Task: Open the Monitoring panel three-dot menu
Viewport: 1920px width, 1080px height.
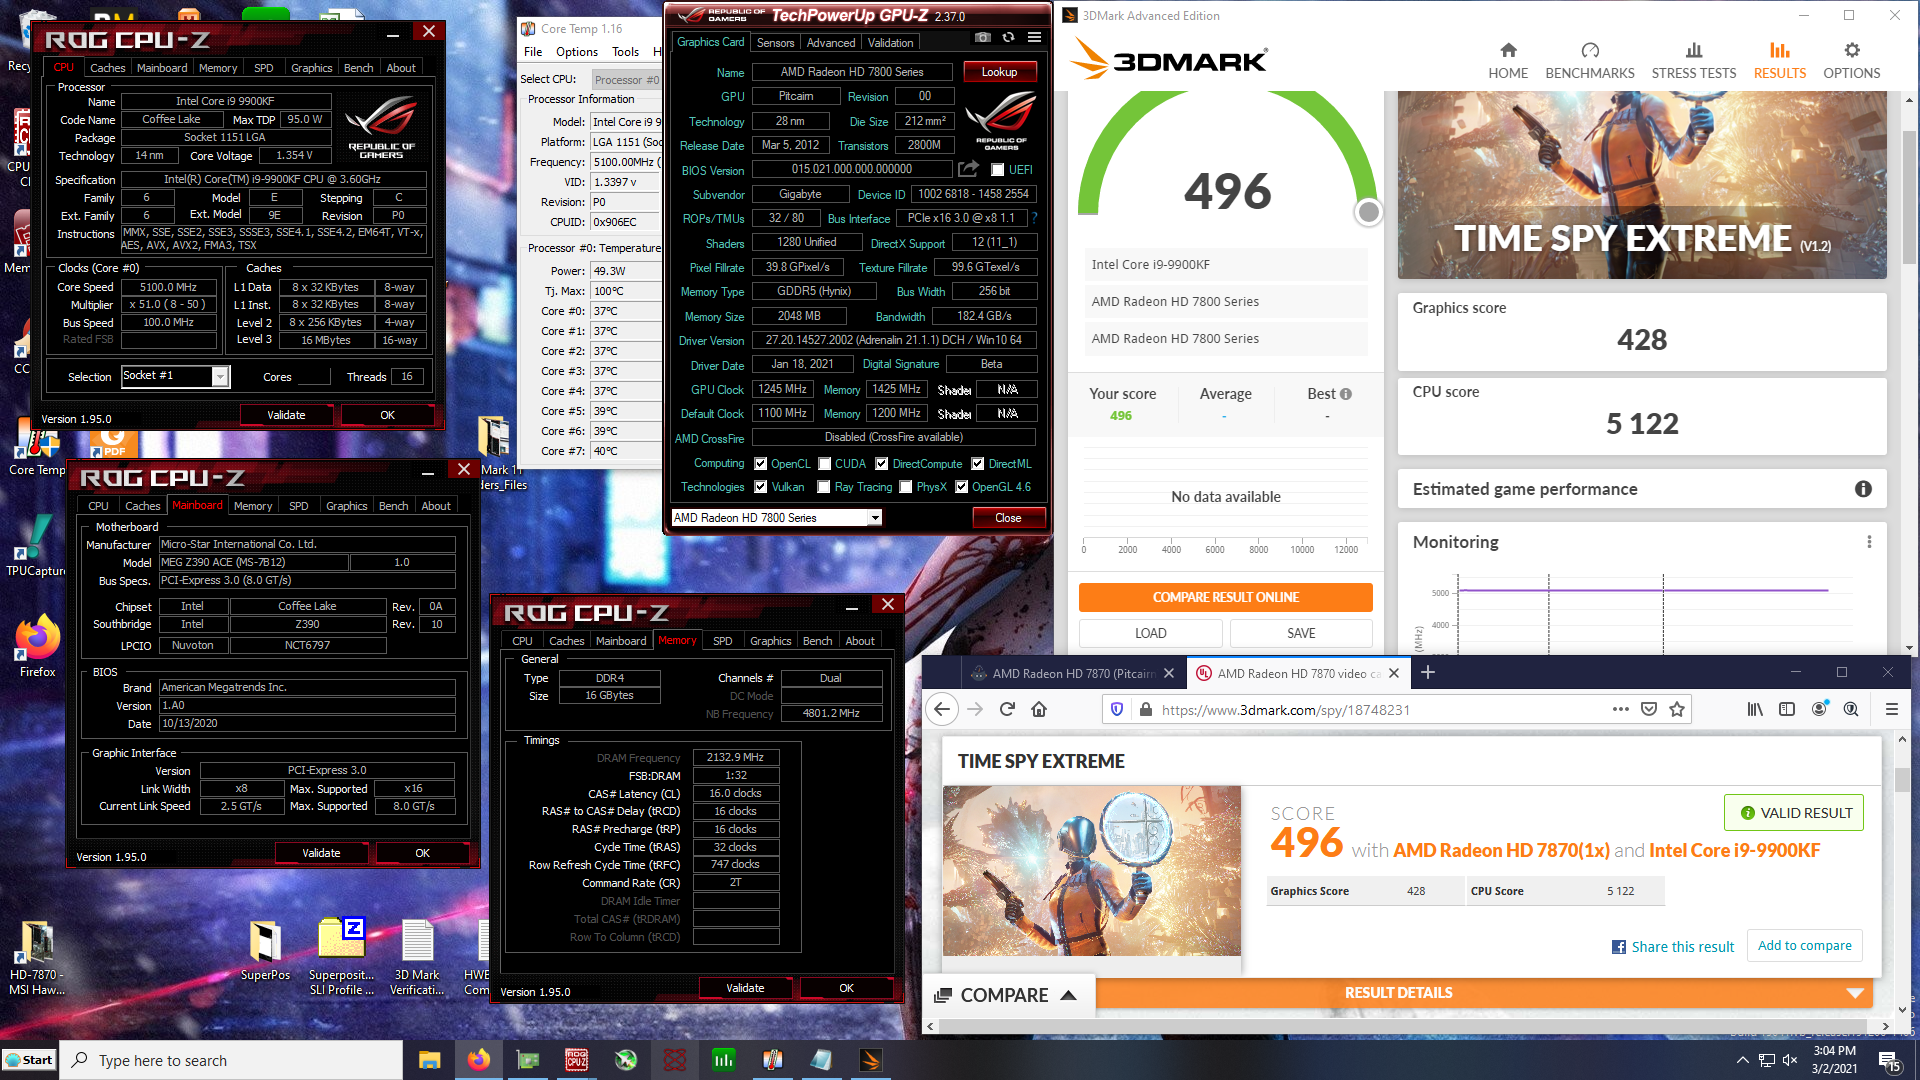Action: [1869, 542]
